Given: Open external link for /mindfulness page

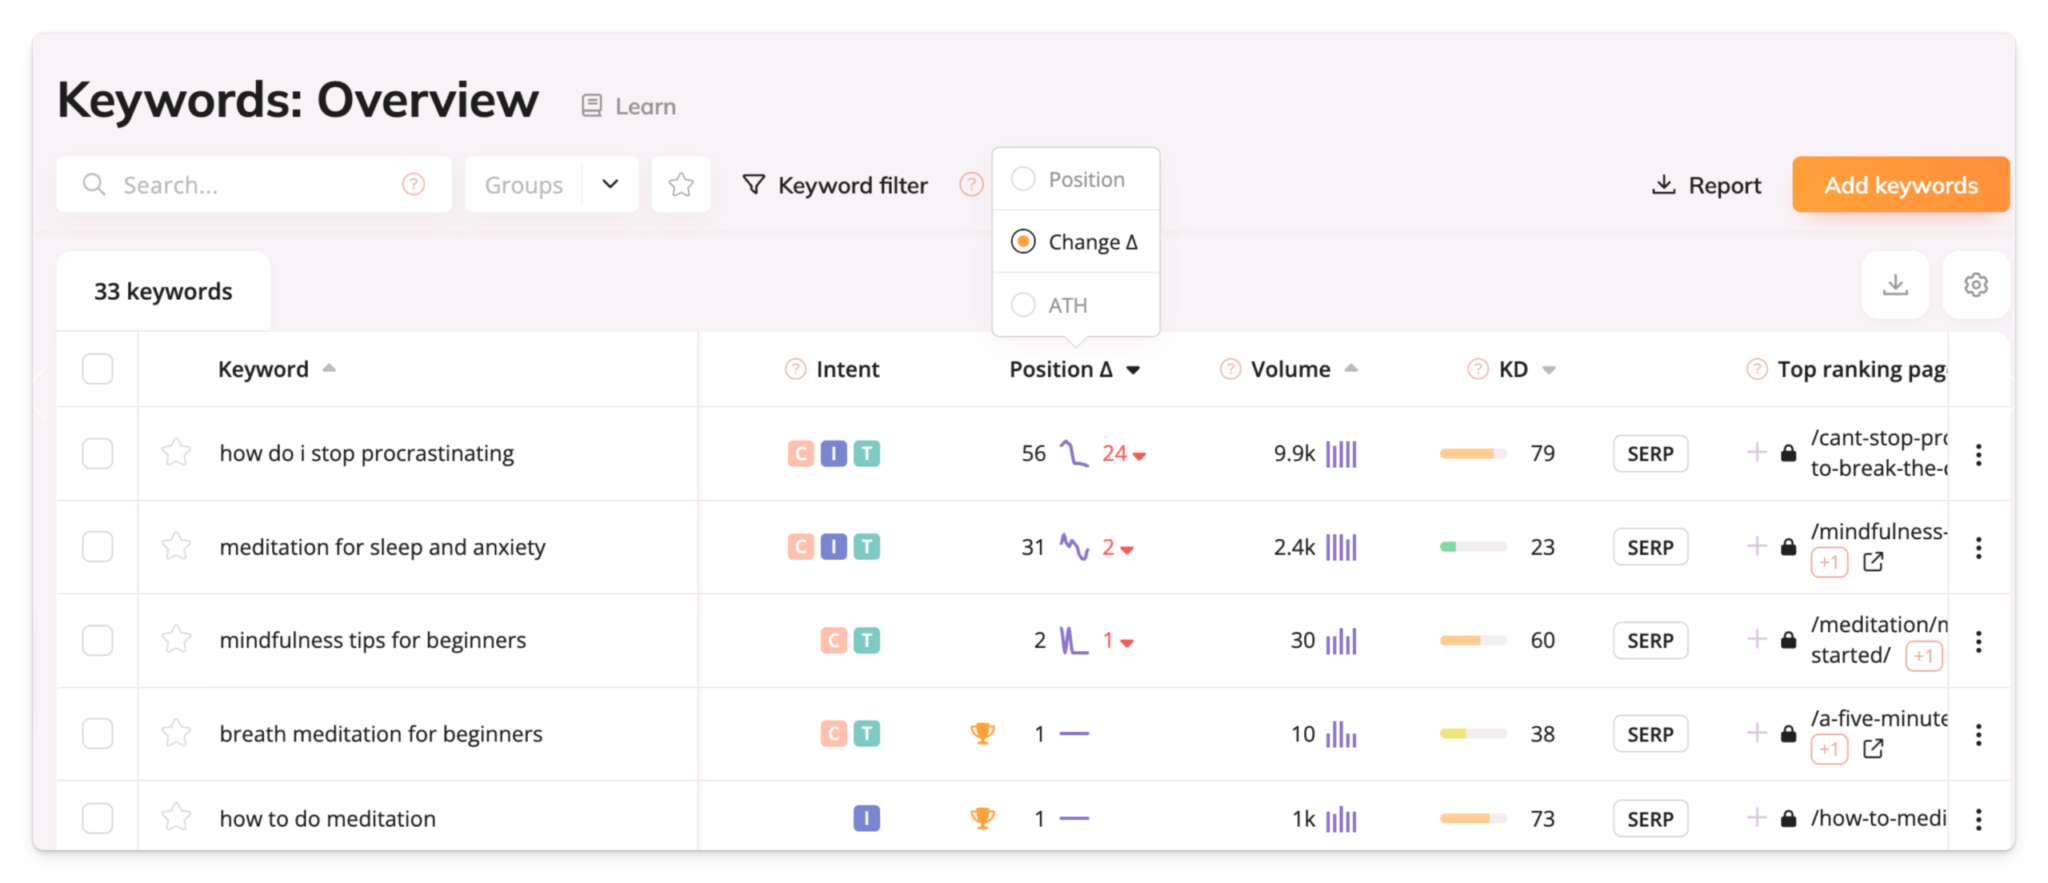Looking at the screenshot, I should tap(1873, 562).
